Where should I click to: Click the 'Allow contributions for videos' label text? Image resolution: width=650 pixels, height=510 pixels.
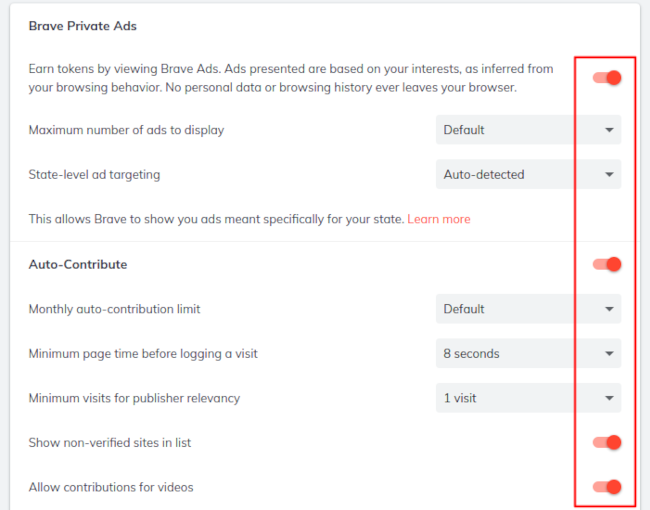tap(111, 487)
